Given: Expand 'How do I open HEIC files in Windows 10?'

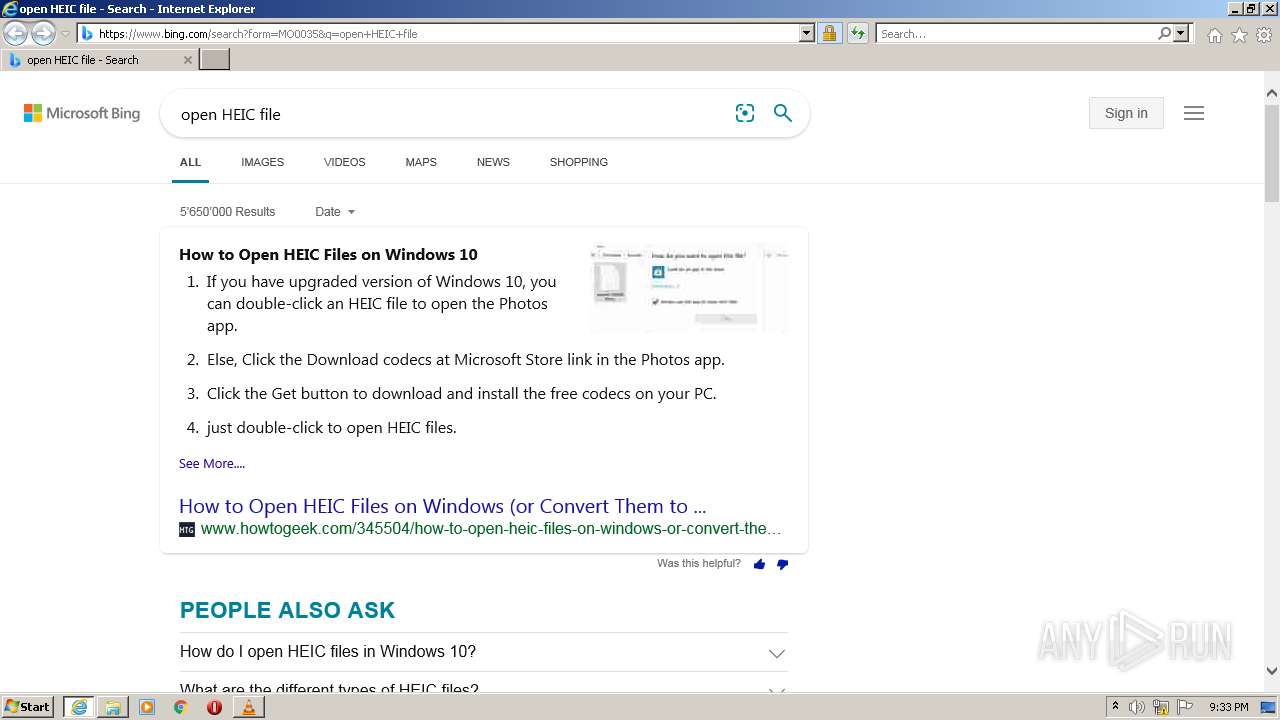Looking at the screenshot, I should [483, 652].
